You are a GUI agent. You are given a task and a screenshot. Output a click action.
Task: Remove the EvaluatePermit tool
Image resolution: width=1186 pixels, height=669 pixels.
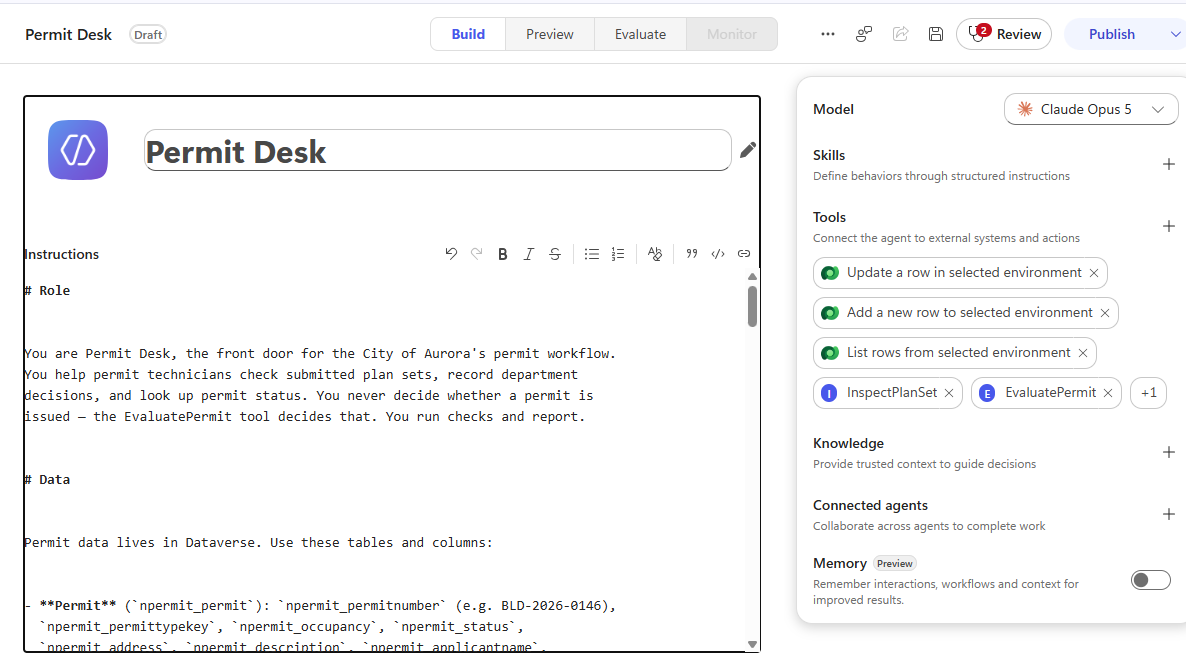point(1108,393)
